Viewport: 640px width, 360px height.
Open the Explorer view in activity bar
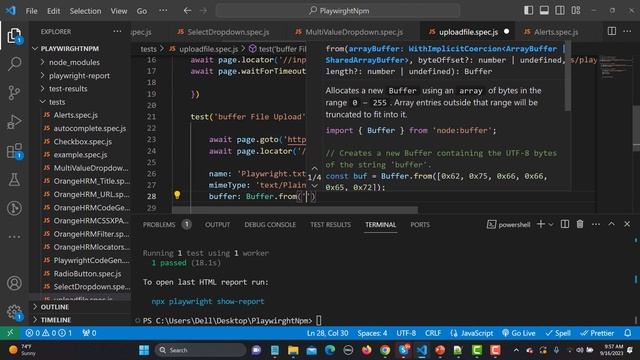pos(14,36)
